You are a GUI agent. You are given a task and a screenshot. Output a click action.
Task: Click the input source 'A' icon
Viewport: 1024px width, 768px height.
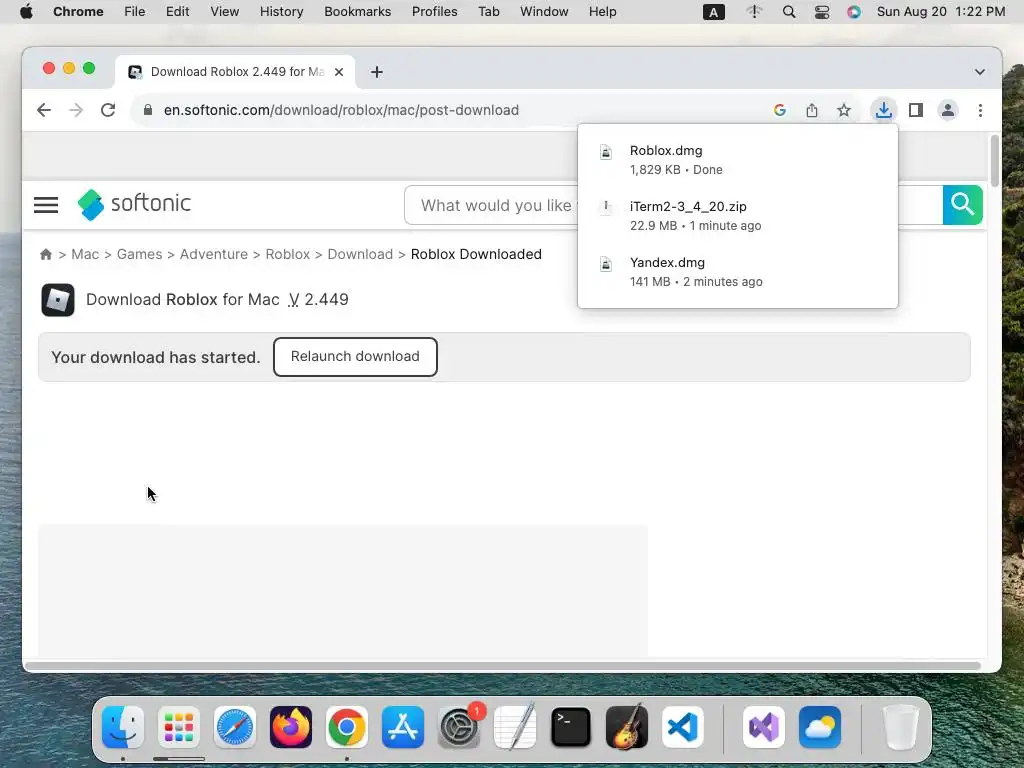(713, 12)
